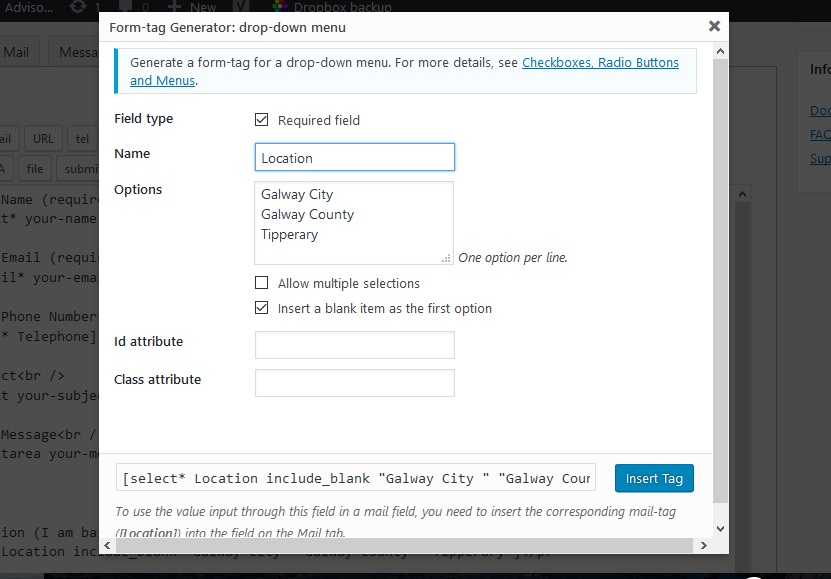This screenshot has height=579, width=831.
Task: Click dialog vertical scrollbar up arrow
Action: tap(720, 51)
